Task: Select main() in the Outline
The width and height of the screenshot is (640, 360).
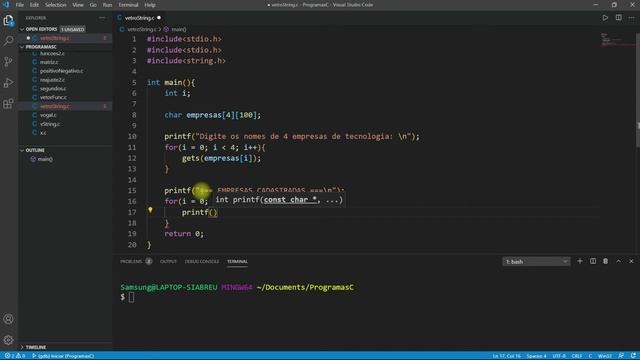Action: coord(45,159)
